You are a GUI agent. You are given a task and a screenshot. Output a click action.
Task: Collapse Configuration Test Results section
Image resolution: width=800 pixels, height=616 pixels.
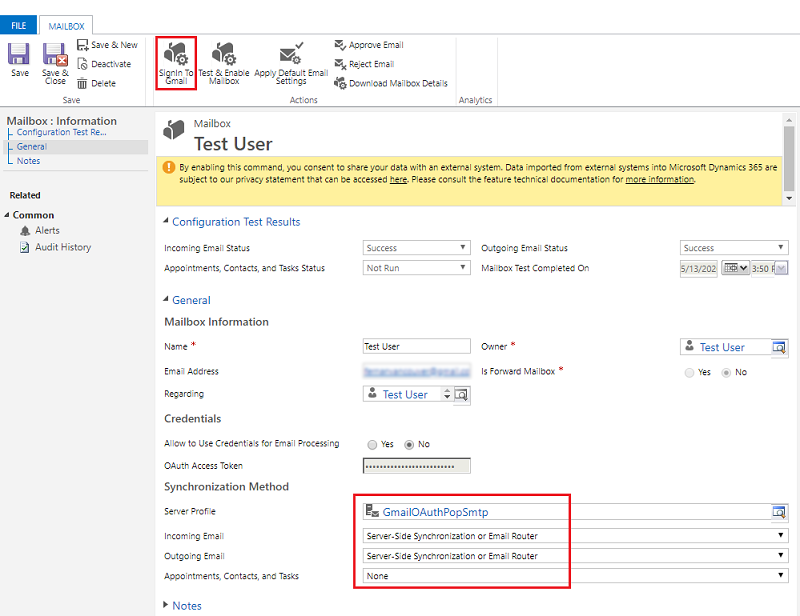[166, 221]
